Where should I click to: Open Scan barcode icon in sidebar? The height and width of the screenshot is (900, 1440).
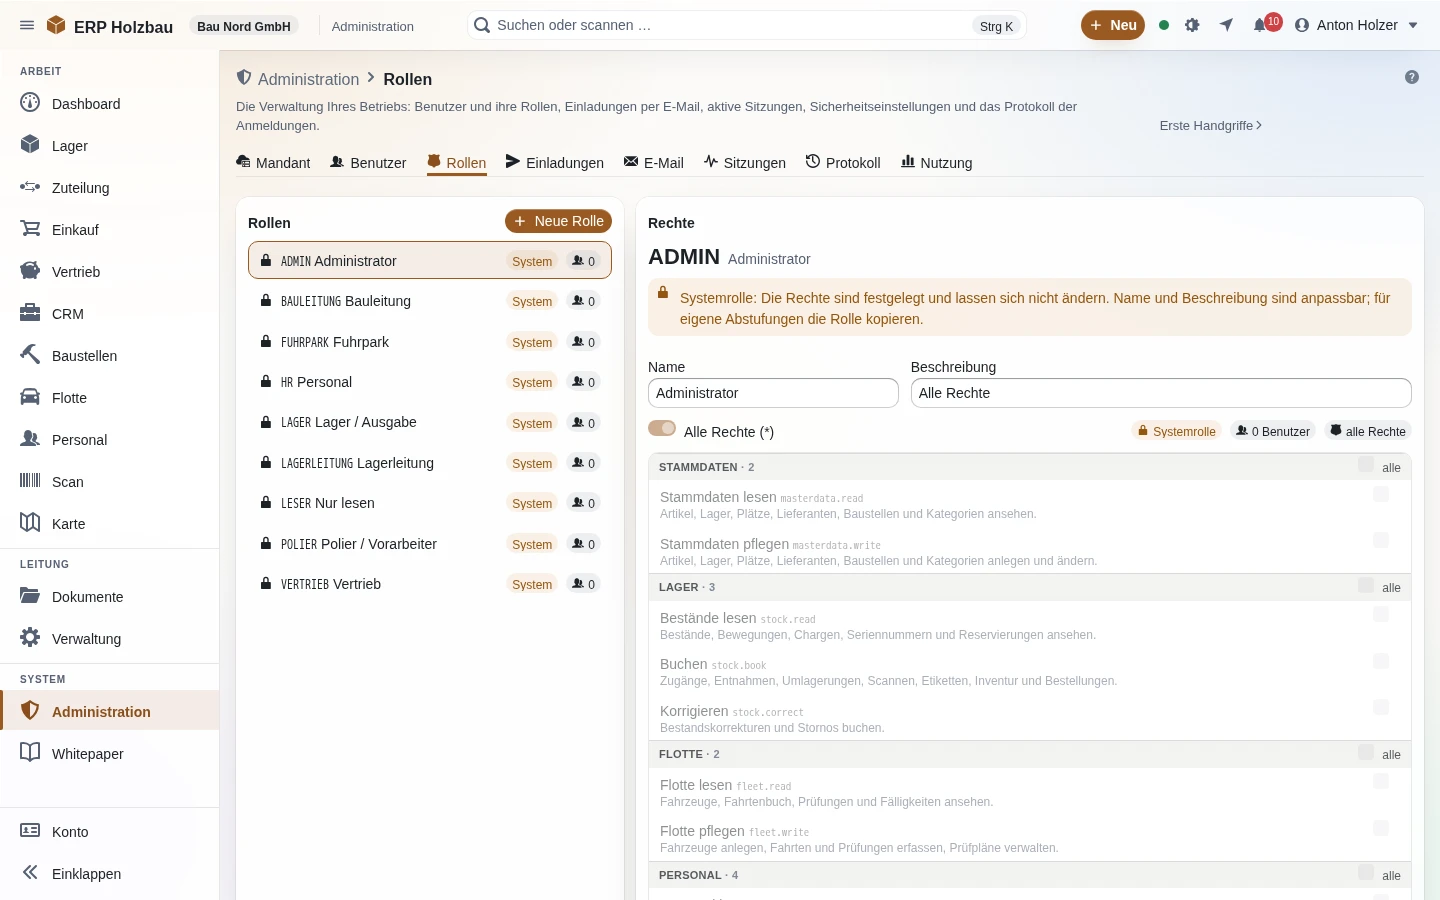[x=30, y=481]
